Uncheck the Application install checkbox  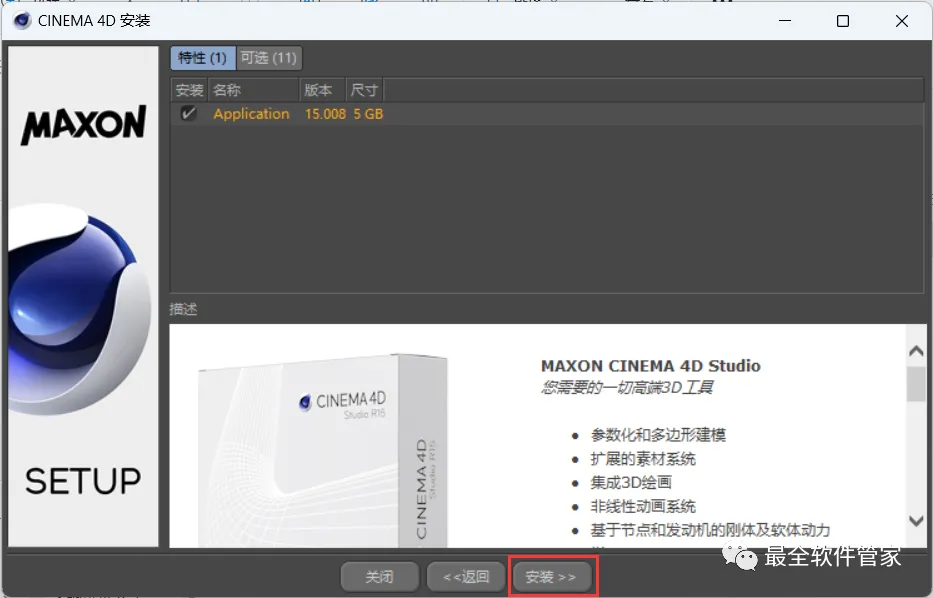(189, 113)
